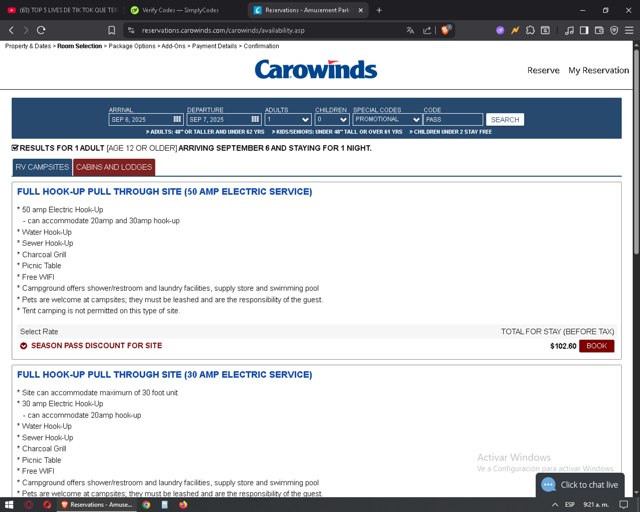640x512 pixels.
Task: Open Windows Start menu
Action: click(9, 505)
